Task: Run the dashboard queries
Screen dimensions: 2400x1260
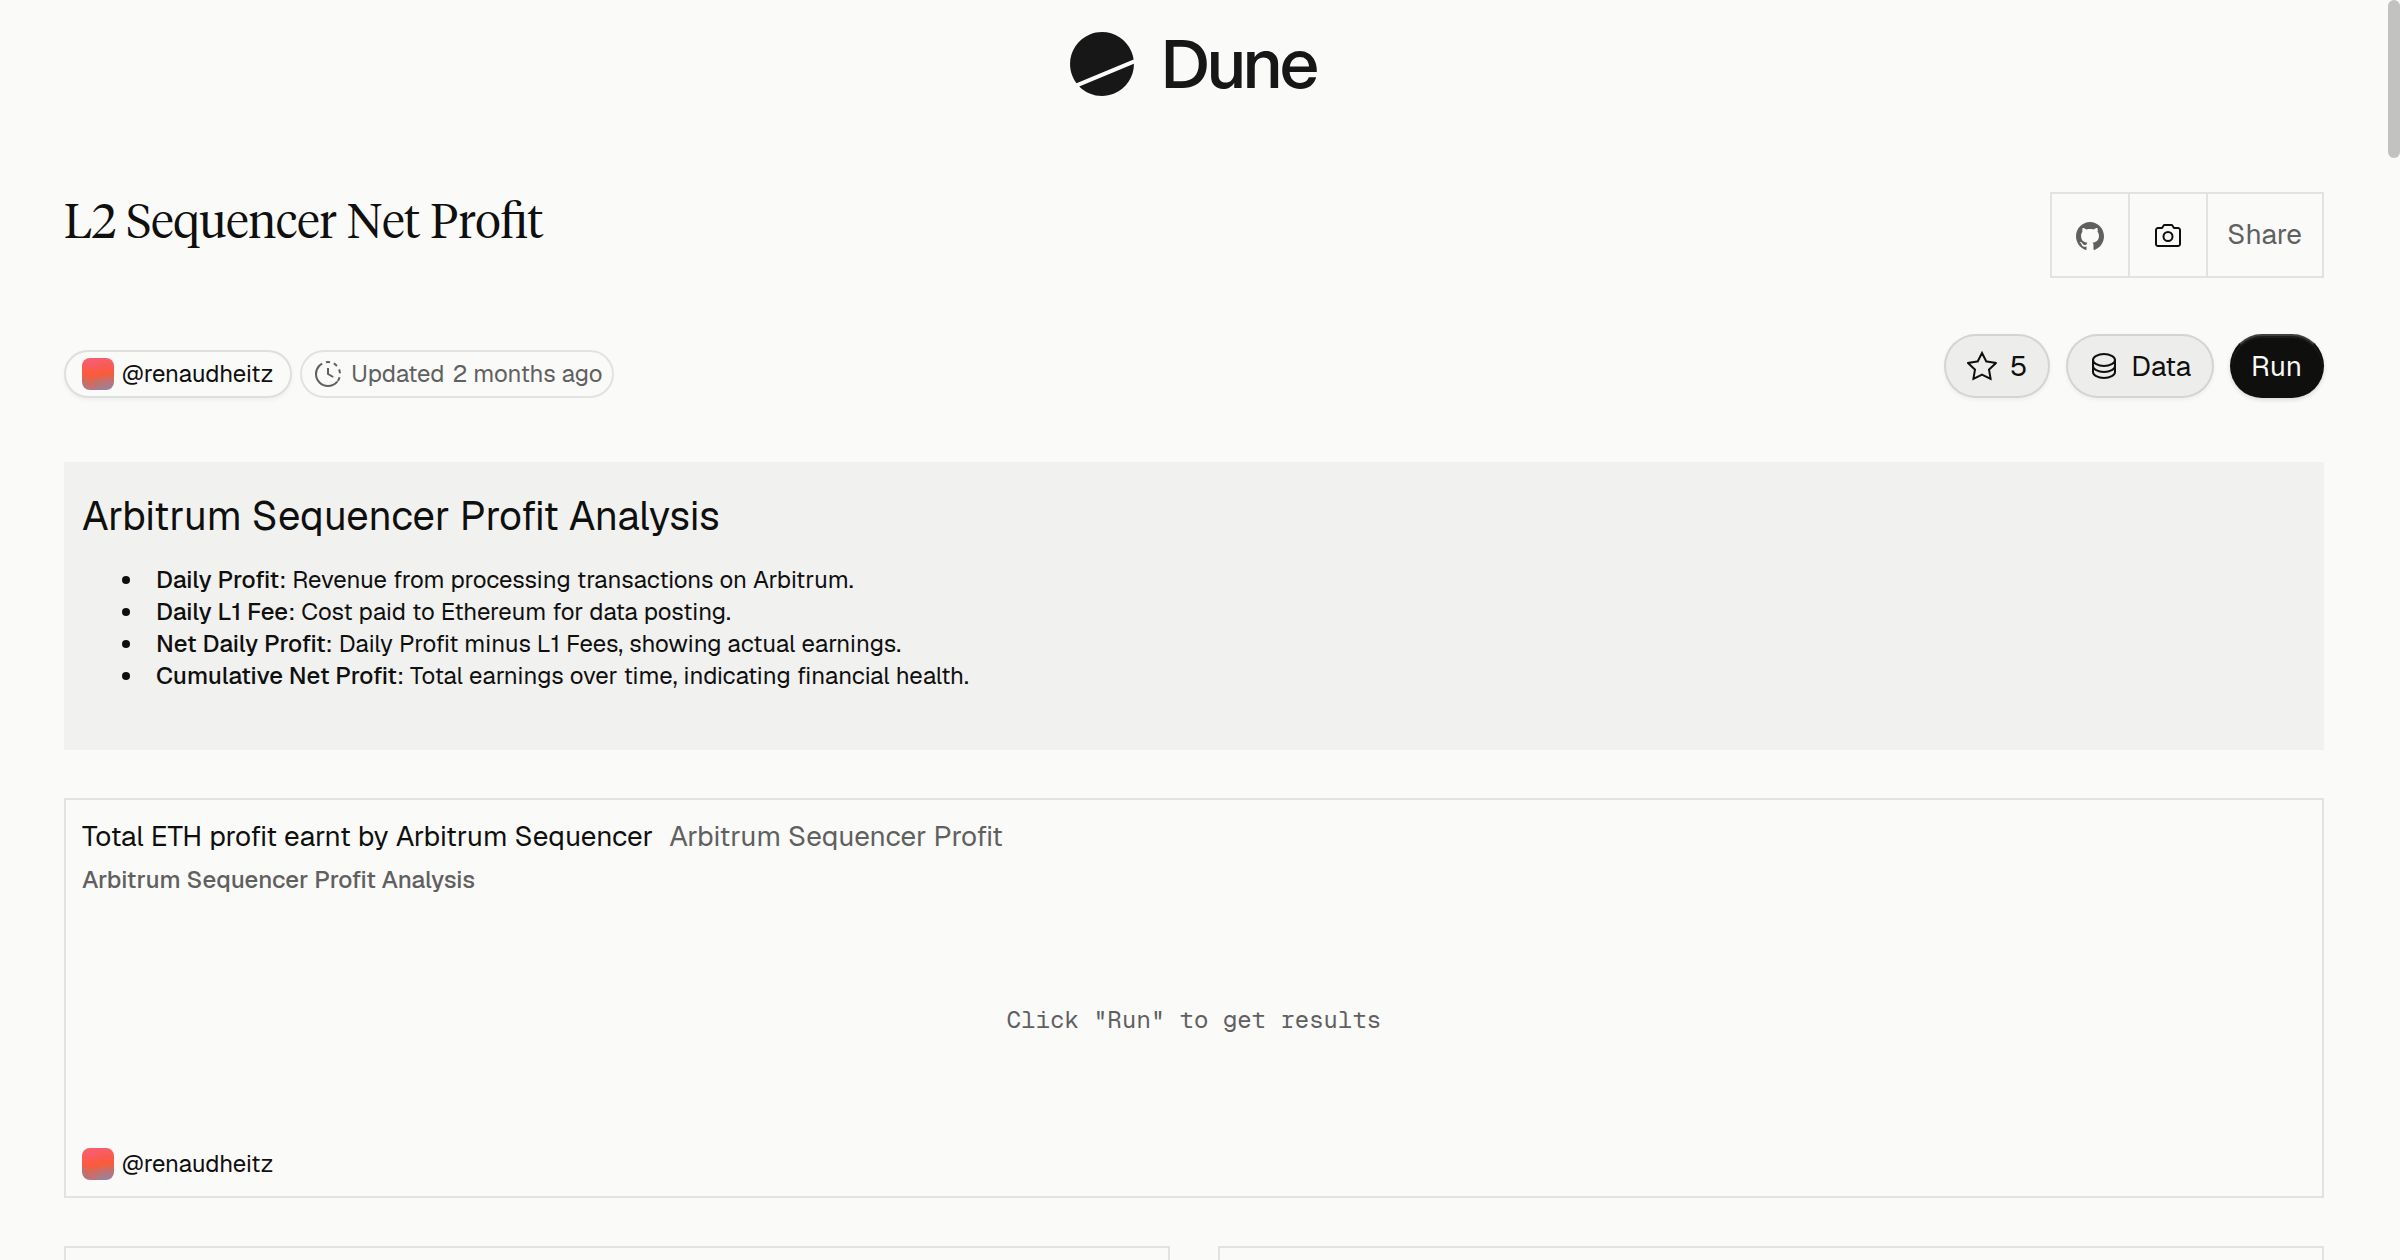Action: click(x=2276, y=366)
